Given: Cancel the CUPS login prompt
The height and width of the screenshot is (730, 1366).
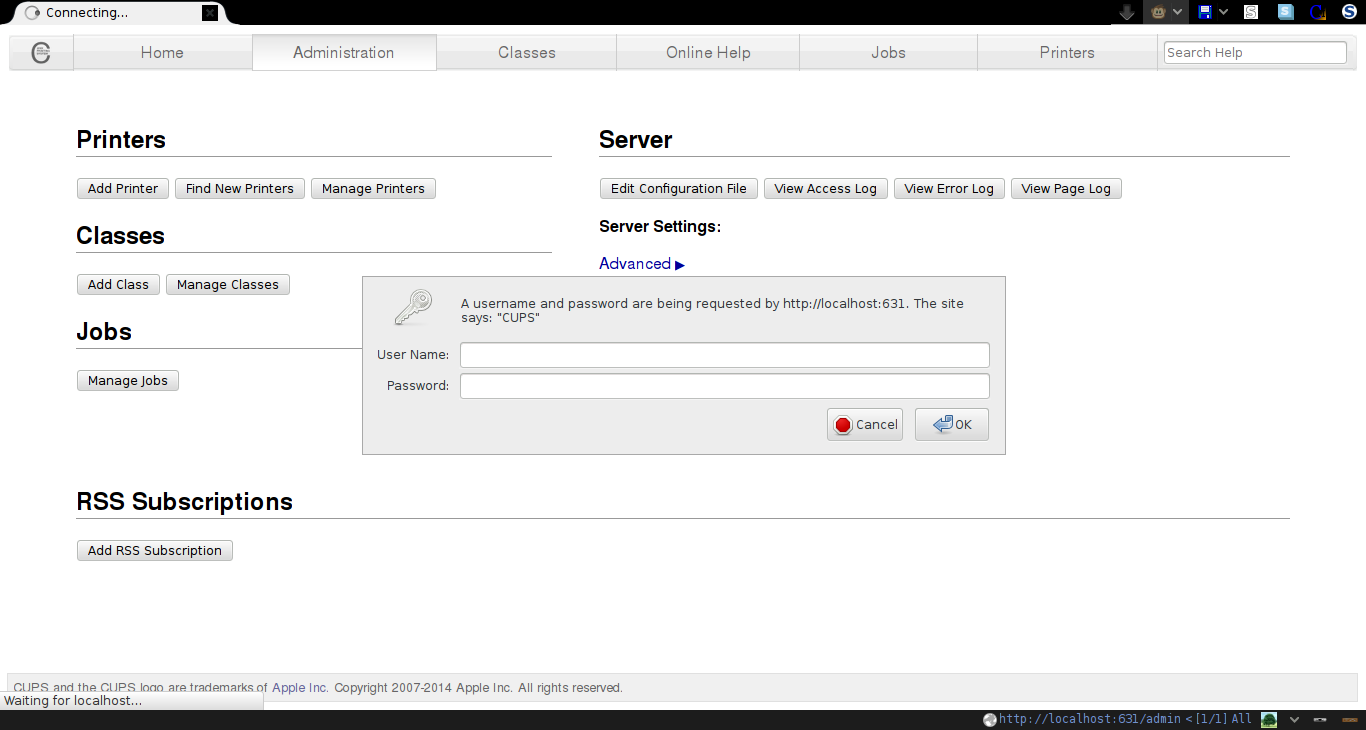Looking at the screenshot, I should point(865,424).
